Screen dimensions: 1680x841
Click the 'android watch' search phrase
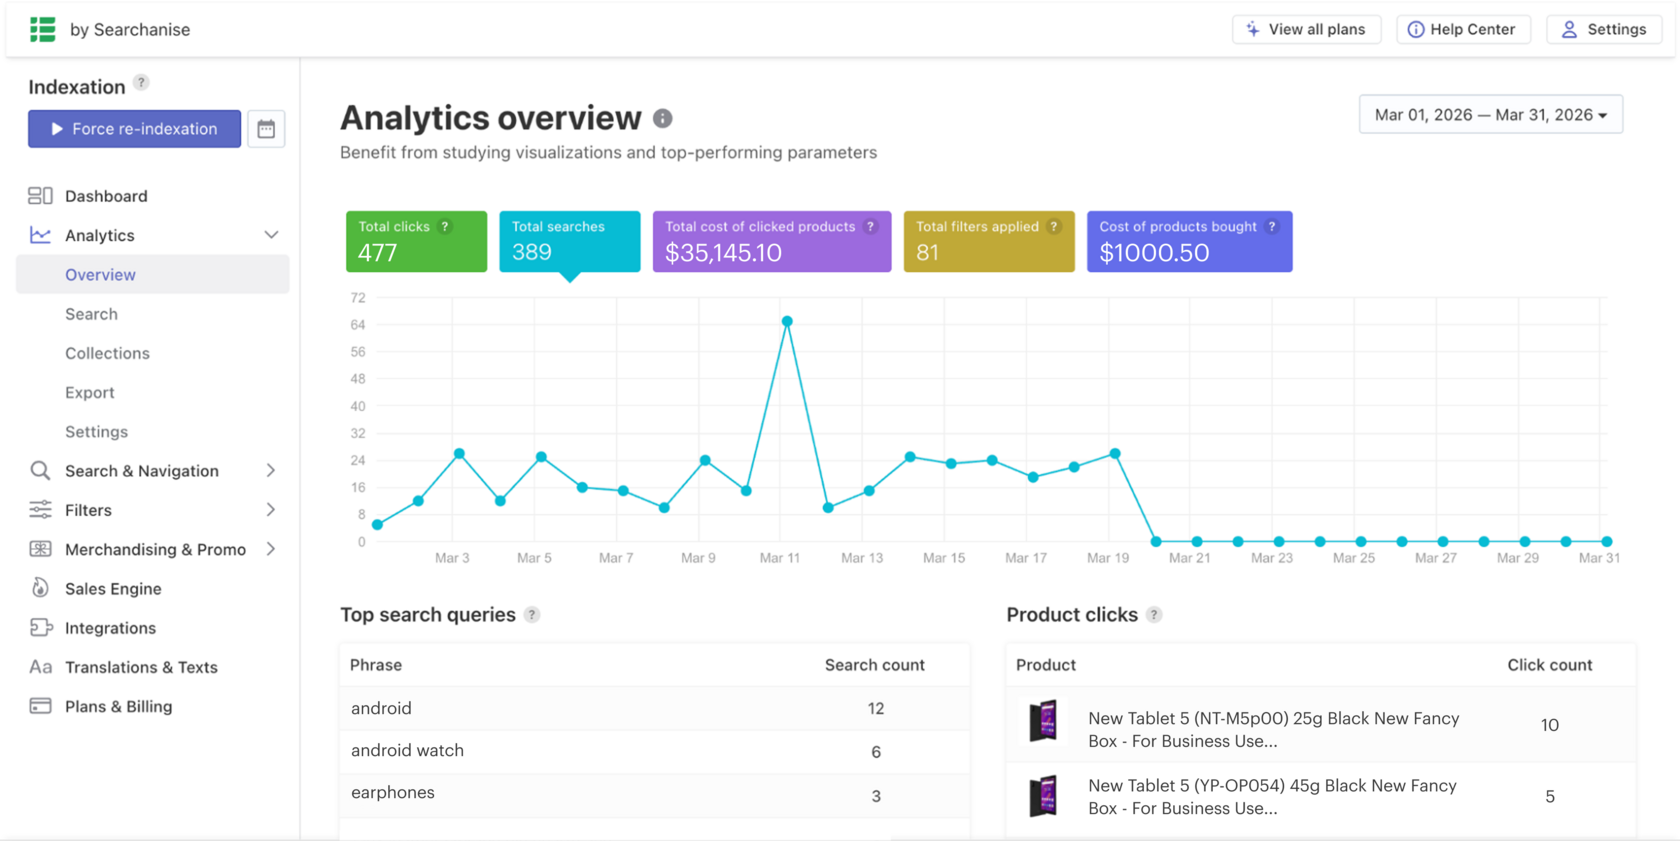pos(407,750)
